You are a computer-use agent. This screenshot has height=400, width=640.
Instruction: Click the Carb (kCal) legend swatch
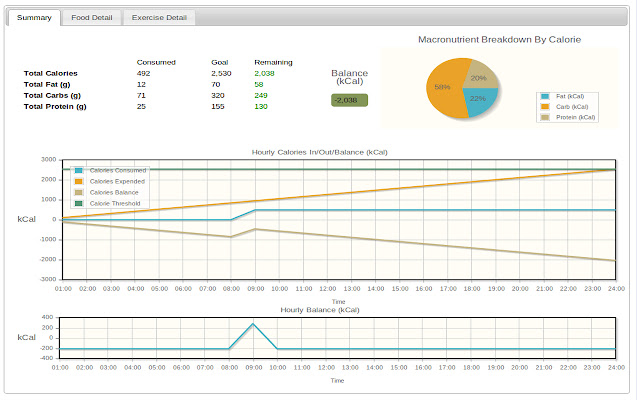[x=545, y=107]
